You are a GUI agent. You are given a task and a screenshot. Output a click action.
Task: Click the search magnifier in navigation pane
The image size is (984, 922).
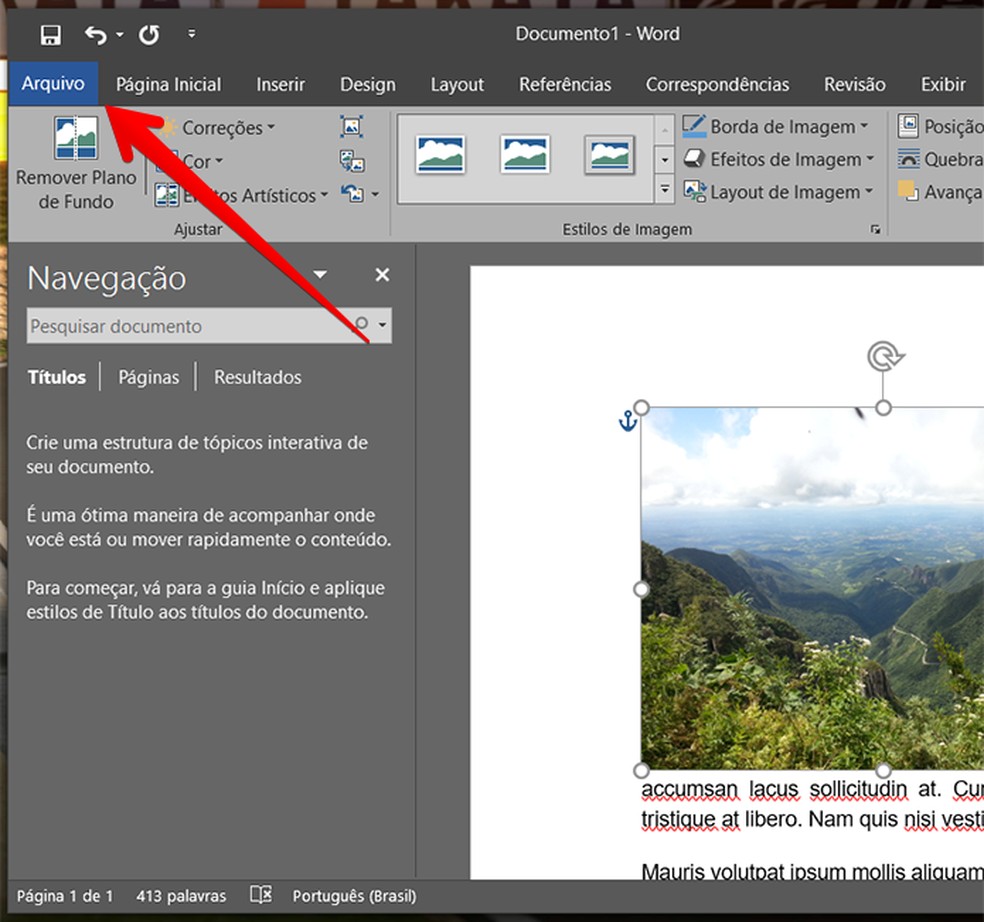[x=362, y=325]
